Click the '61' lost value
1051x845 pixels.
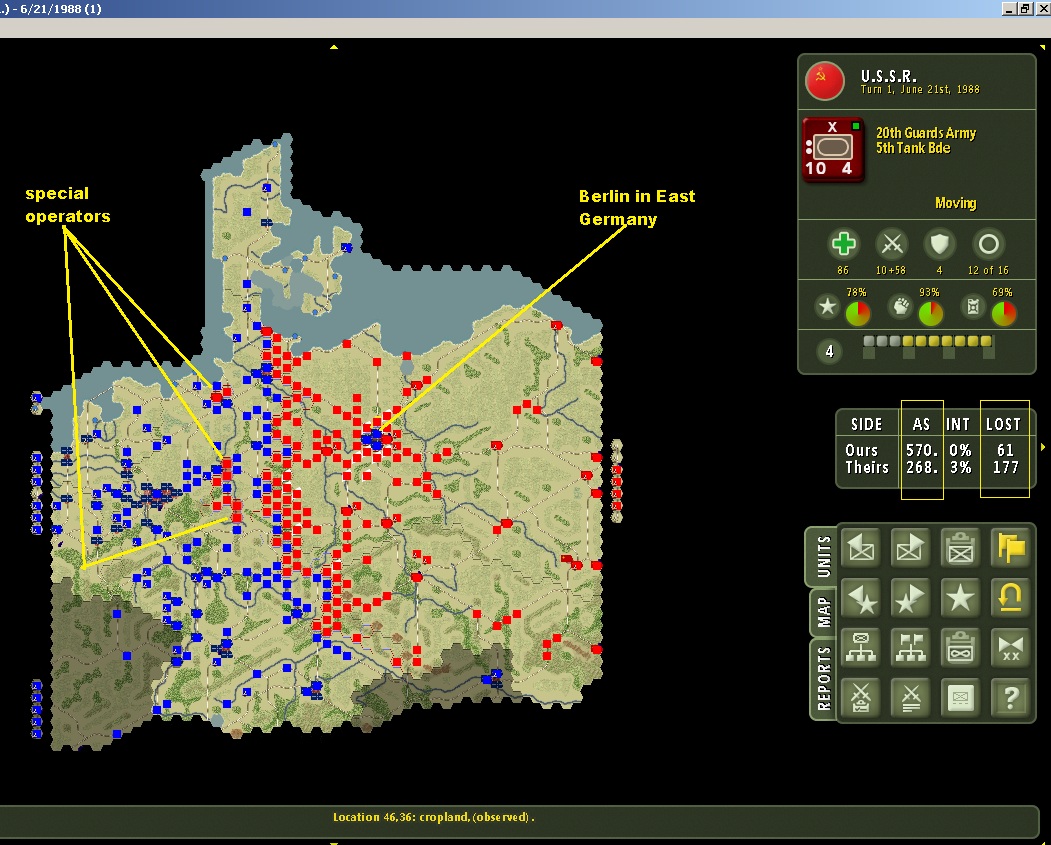(1005, 450)
